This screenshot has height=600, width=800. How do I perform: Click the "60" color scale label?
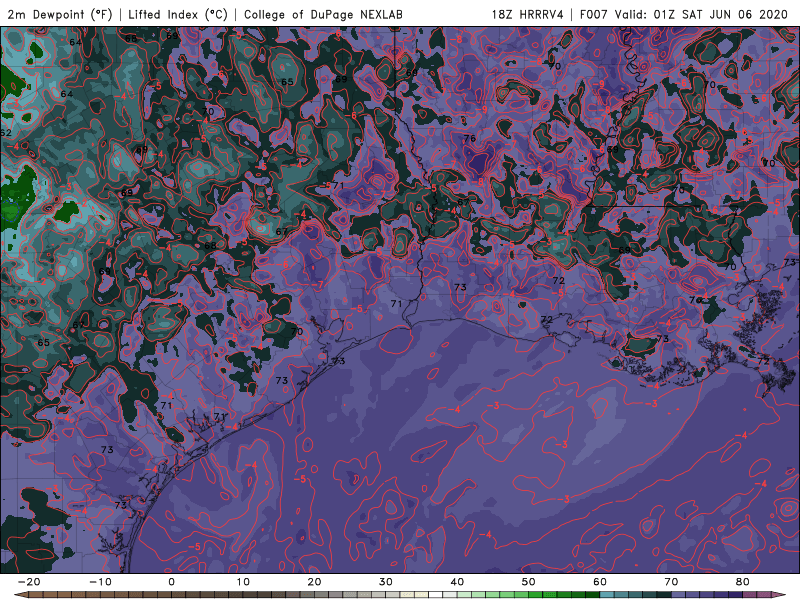[x=600, y=582]
